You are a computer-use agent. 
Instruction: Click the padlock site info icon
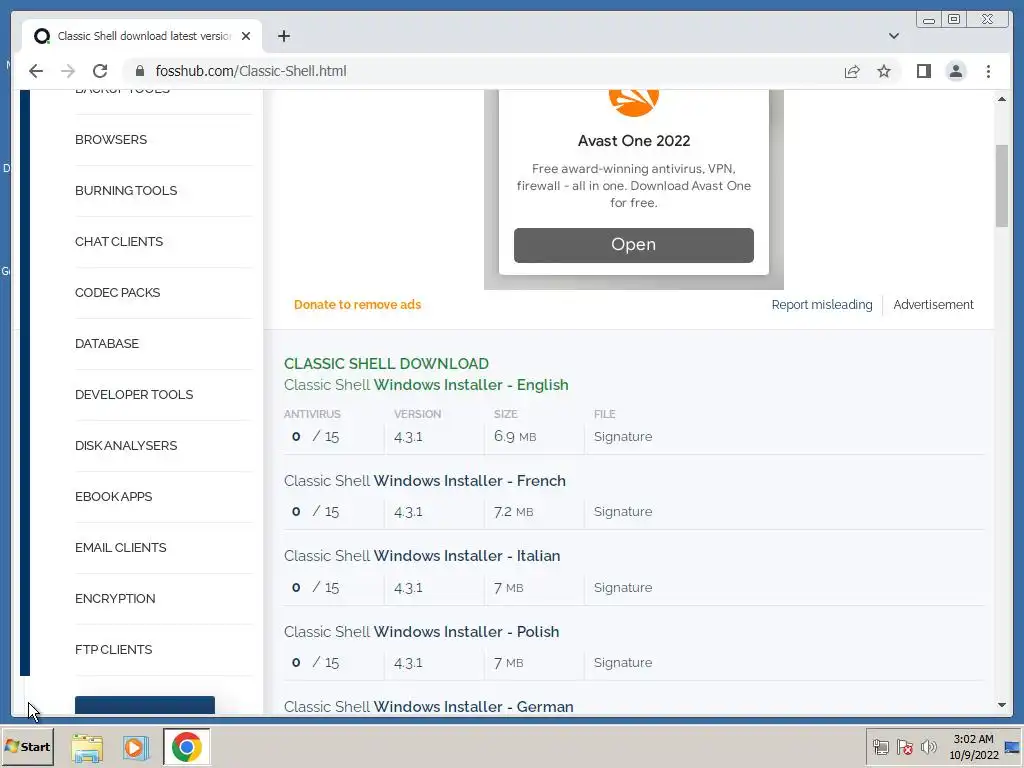click(138, 71)
